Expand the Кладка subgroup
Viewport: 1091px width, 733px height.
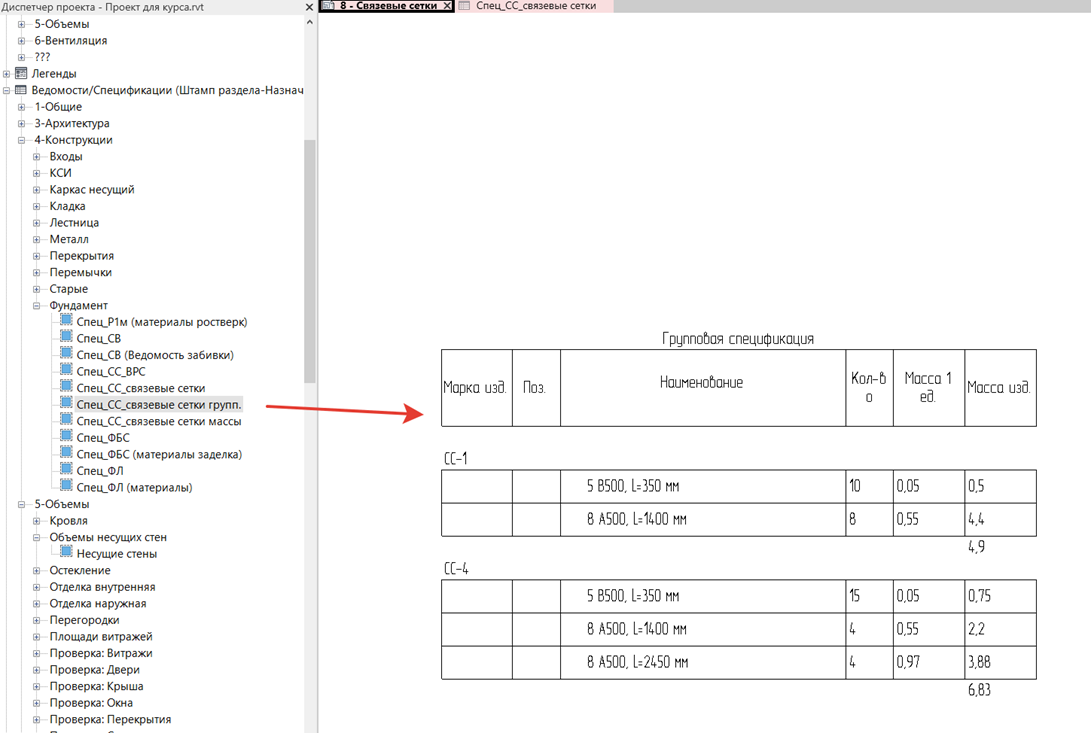coord(36,206)
